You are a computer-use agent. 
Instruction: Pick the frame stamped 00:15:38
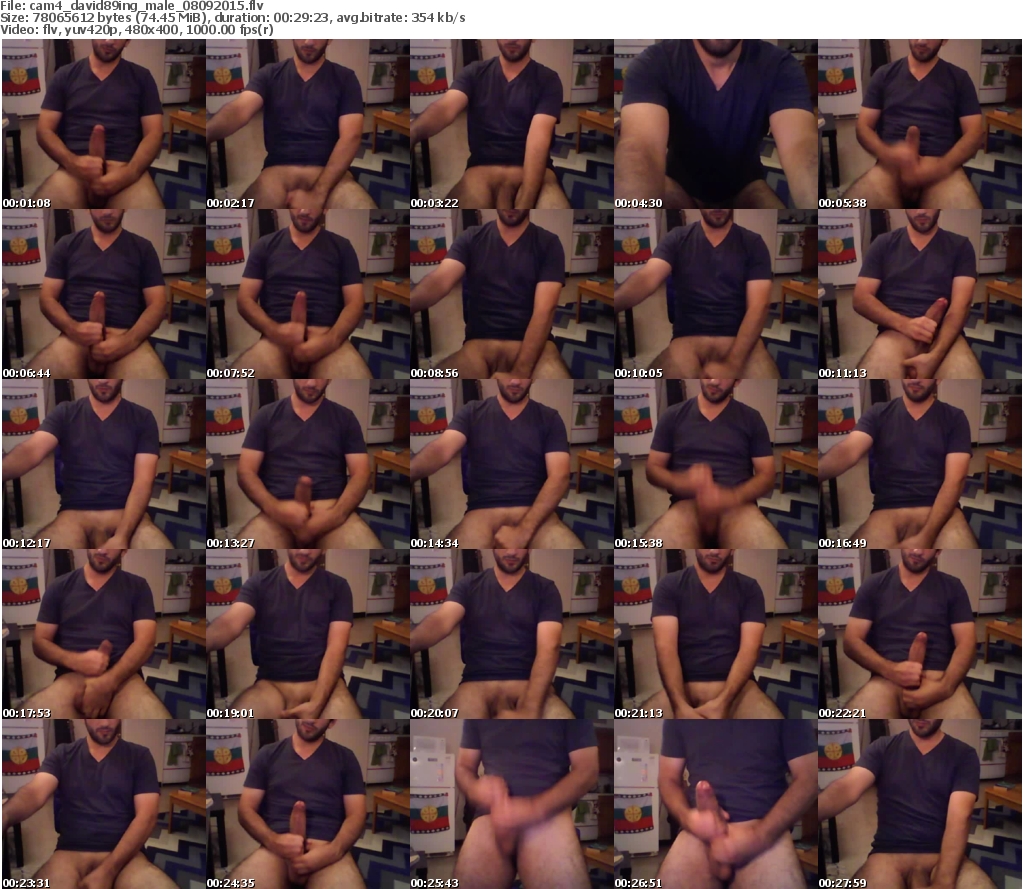coord(716,464)
